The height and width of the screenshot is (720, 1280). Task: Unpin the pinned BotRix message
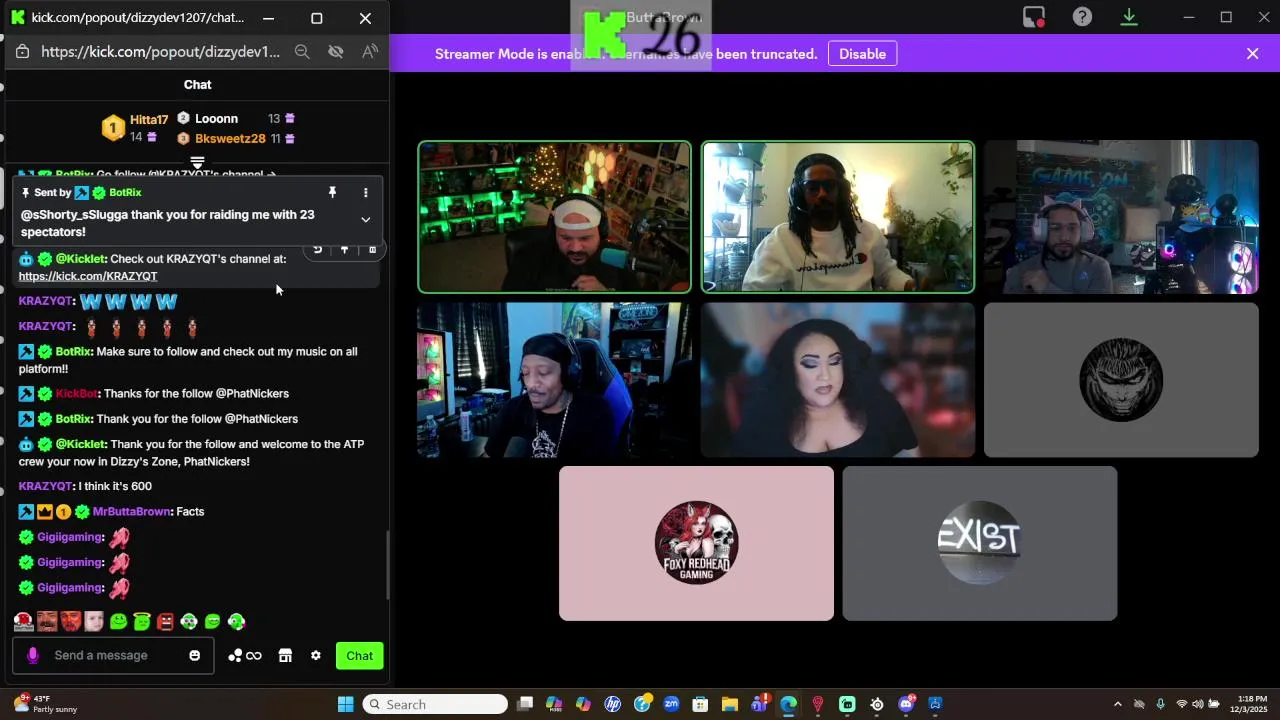[x=333, y=192]
